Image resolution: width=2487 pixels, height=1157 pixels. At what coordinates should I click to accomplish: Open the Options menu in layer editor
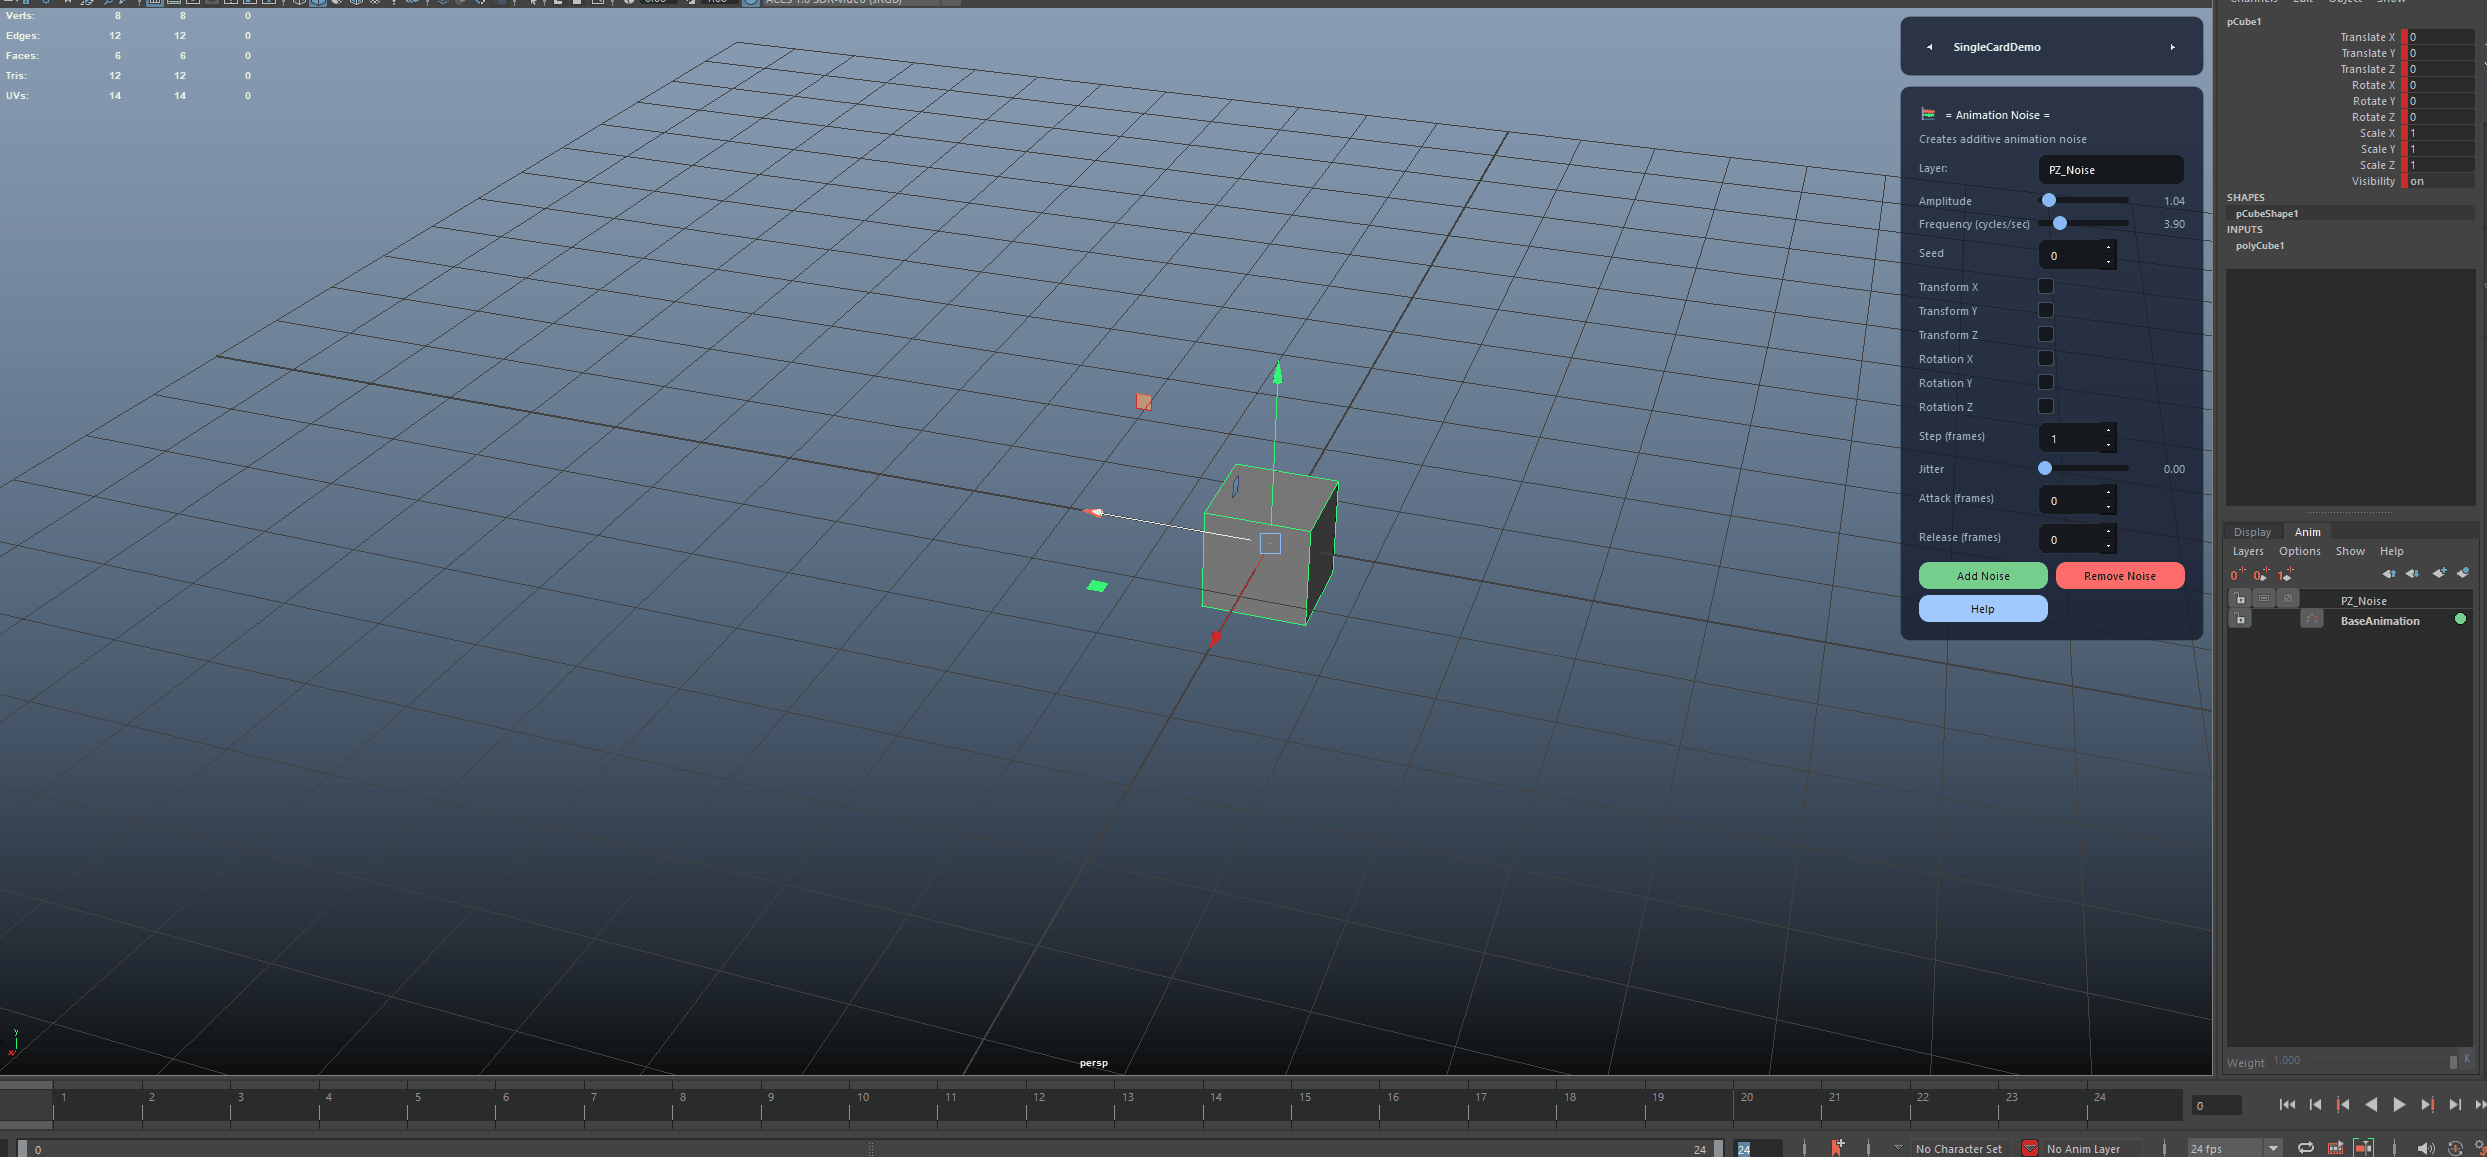tap(2299, 551)
